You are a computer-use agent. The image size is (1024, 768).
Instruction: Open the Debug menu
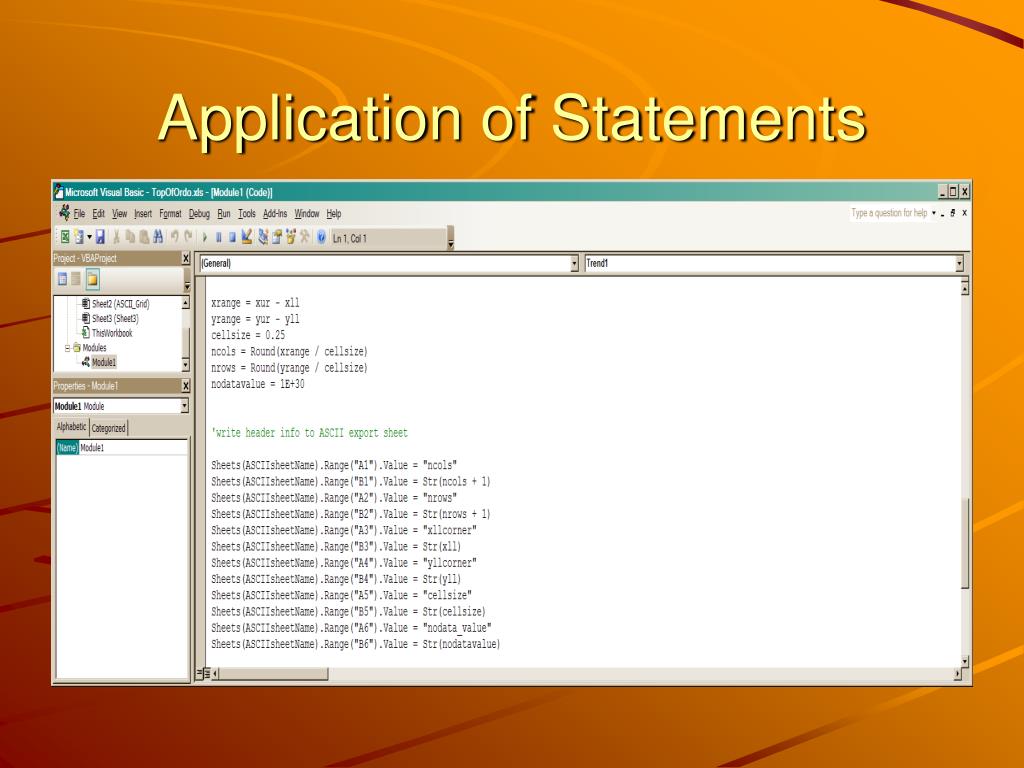pyautogui.click(x=199, y=214)
